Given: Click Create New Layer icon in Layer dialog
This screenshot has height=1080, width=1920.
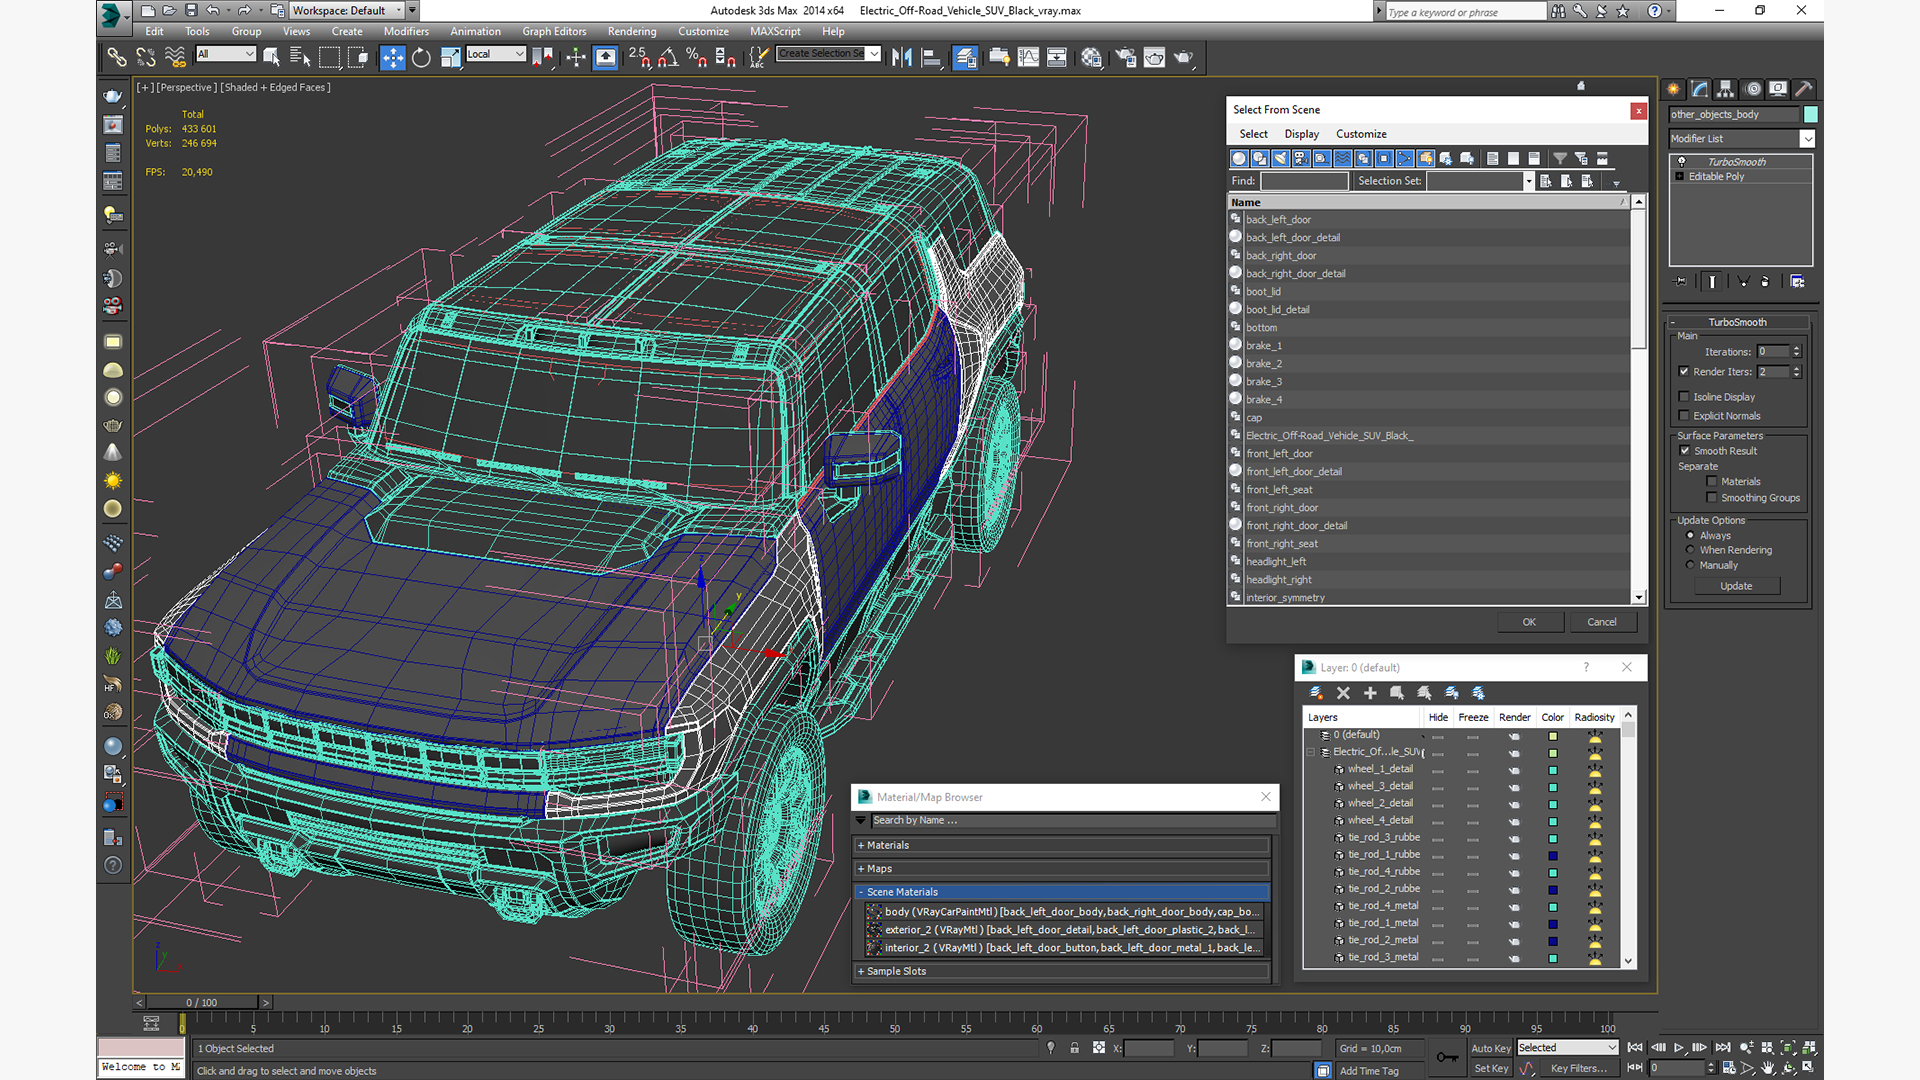Looking at the screenshot, I should tap(1316, 693).
